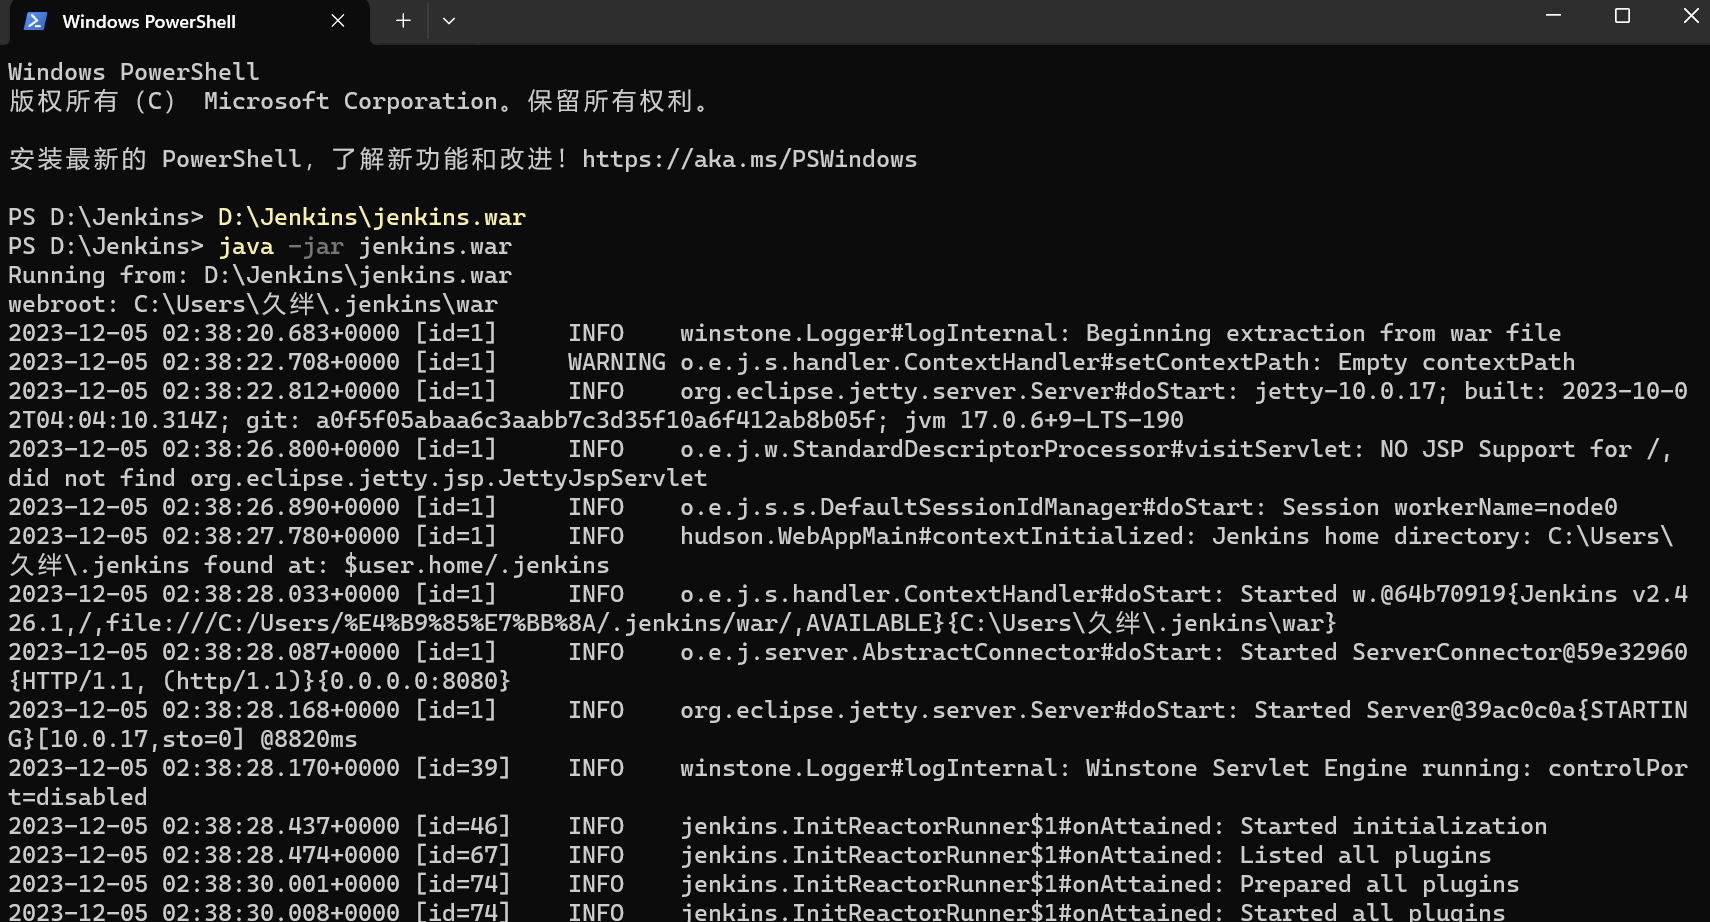Click the "$user.home/.jenkins" path
Viewport: 1710px width, 922px height.
[477, 566]
